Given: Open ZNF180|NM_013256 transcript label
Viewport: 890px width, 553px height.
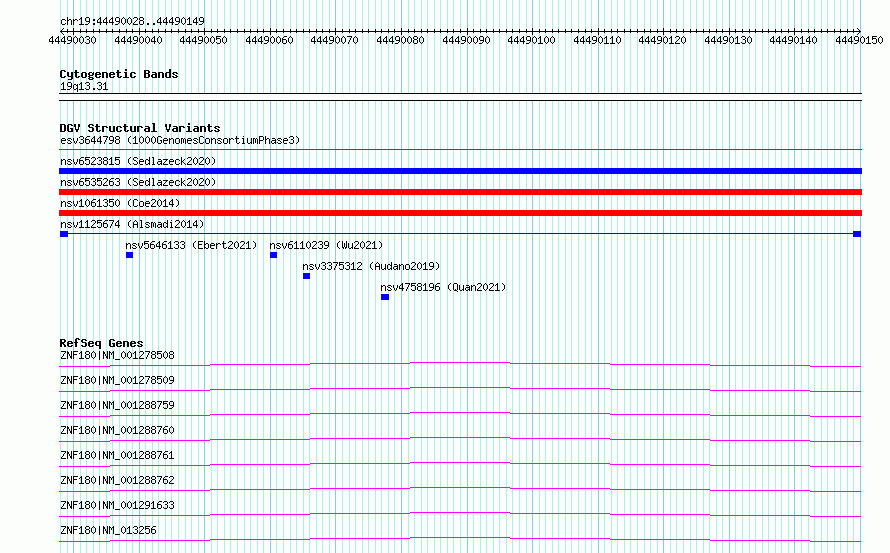Looking at the screenshot, I should click(x=108, y=530).
